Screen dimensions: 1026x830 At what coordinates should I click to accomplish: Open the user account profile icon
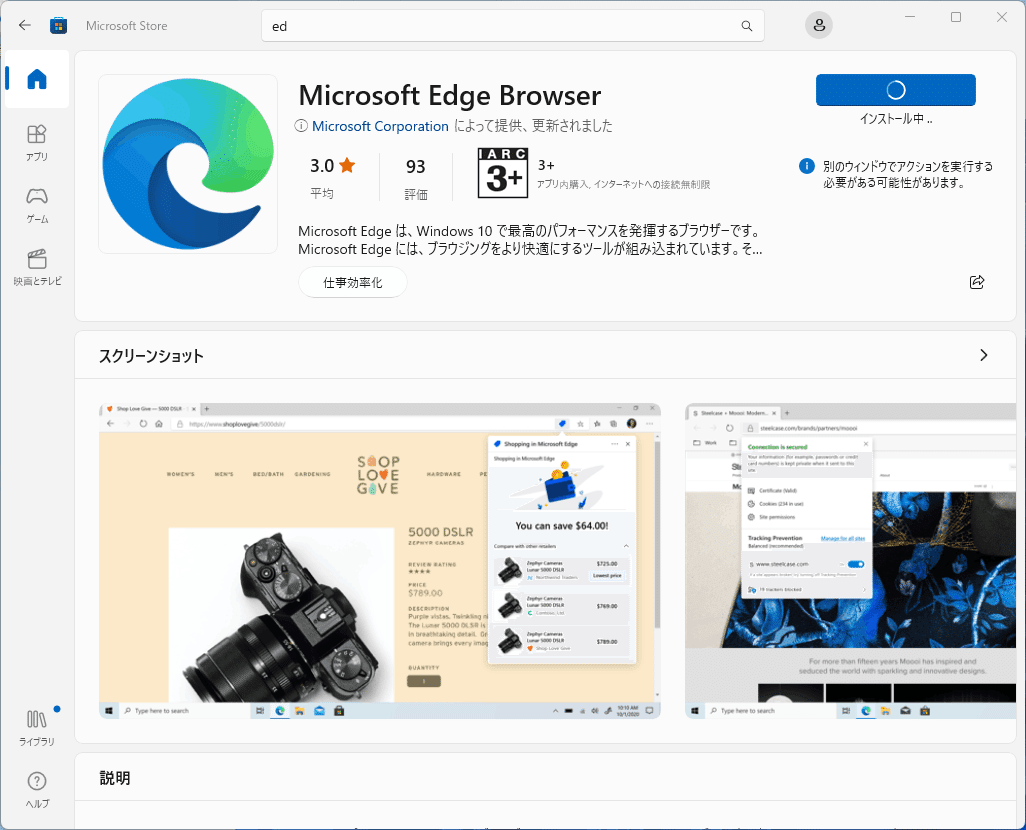click(x=819, y=26)
